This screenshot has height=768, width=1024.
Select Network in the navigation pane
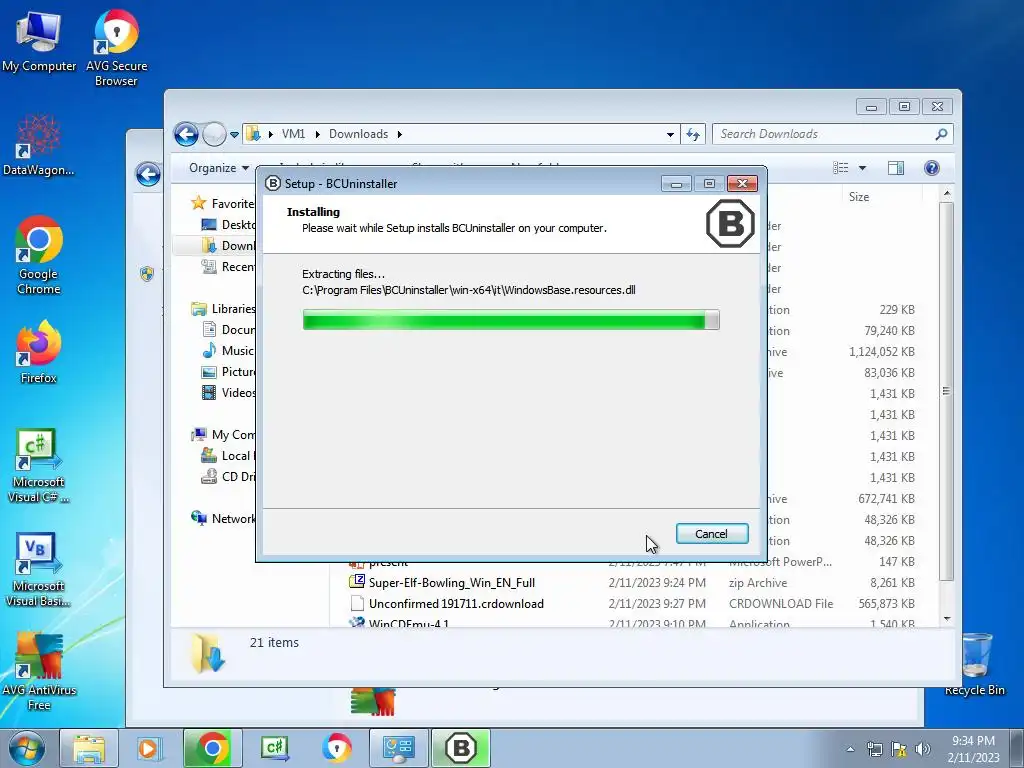pyautogui.click(x=223, y=519)
